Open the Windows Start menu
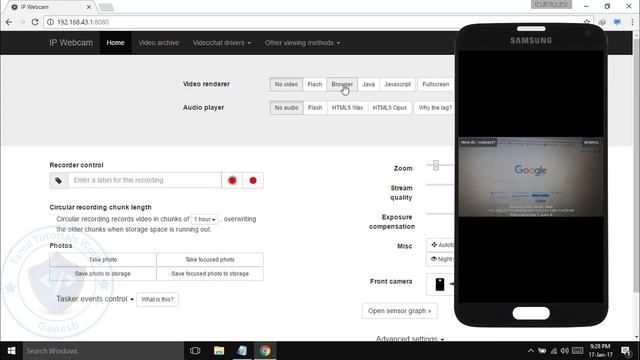This screenshot has width=640, height=360. coord(11,351)
